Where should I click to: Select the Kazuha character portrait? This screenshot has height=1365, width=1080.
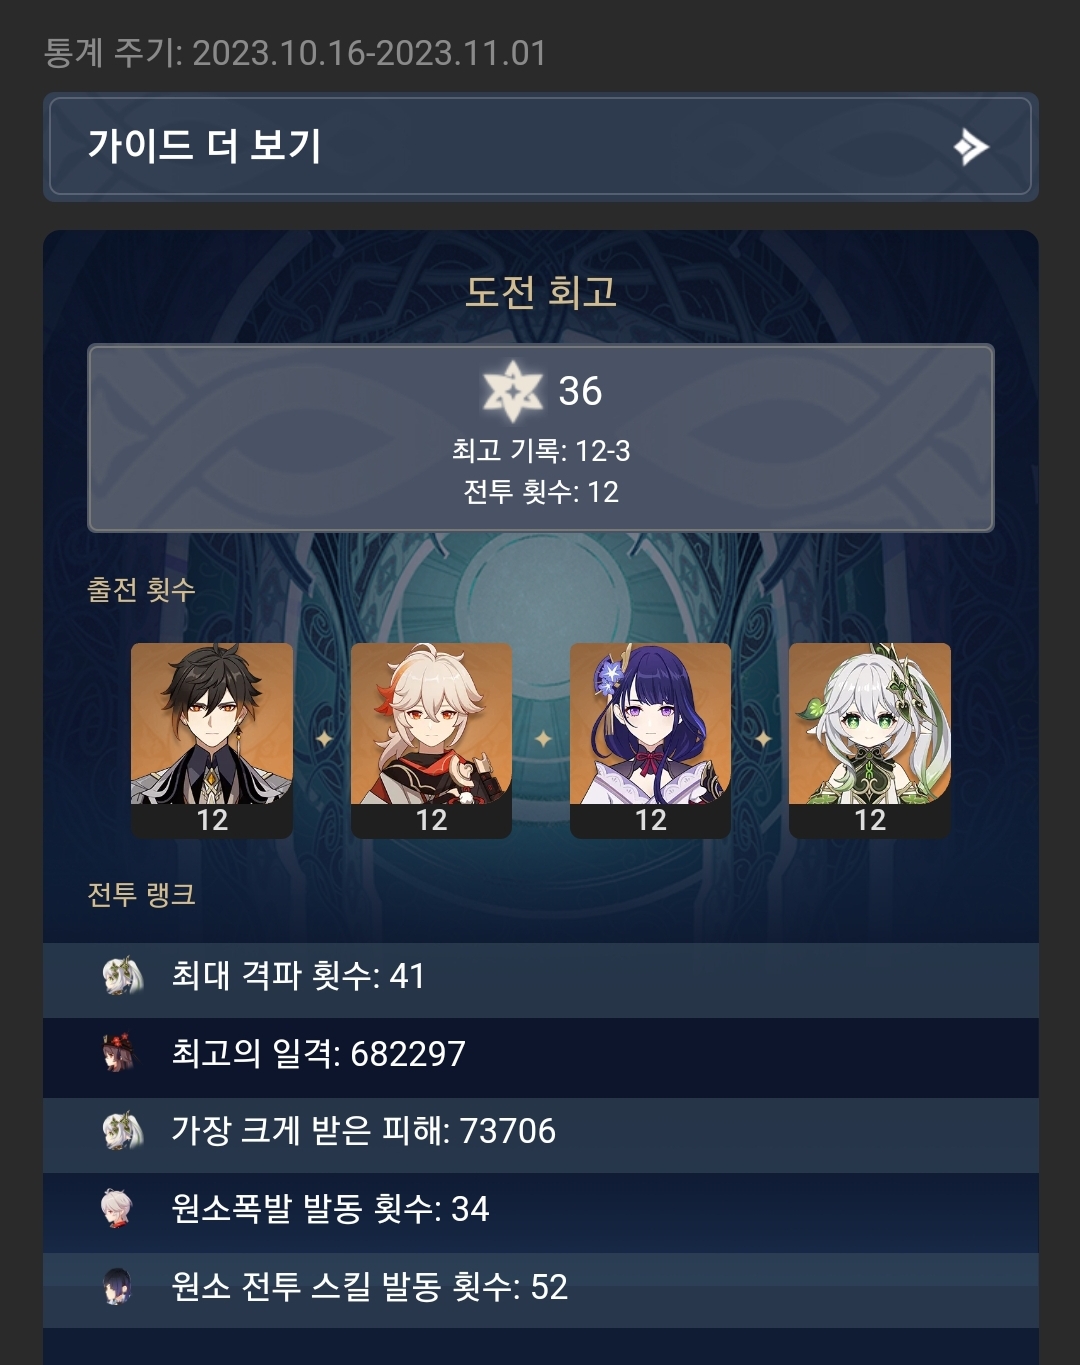(431, 740)
